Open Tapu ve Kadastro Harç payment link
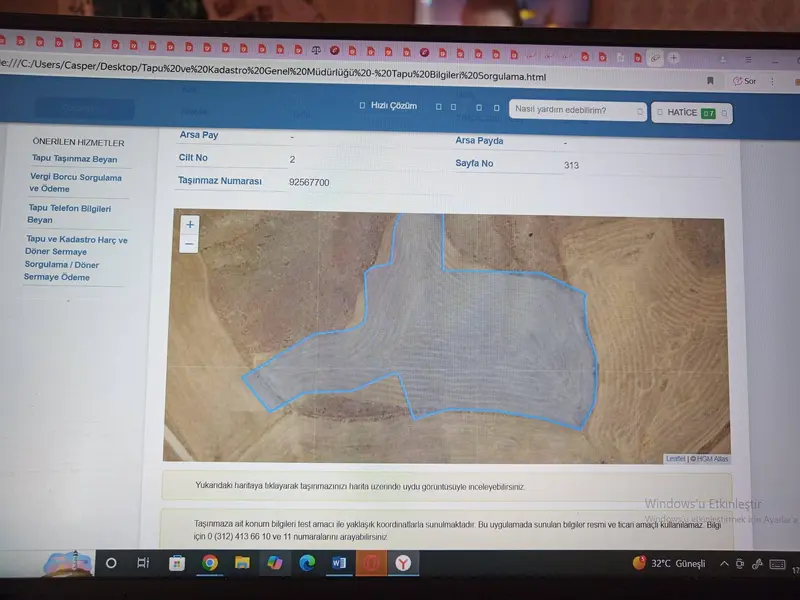The height and width of the screenshot is (600, 800). pyautogui.click(x=76, y=258)
